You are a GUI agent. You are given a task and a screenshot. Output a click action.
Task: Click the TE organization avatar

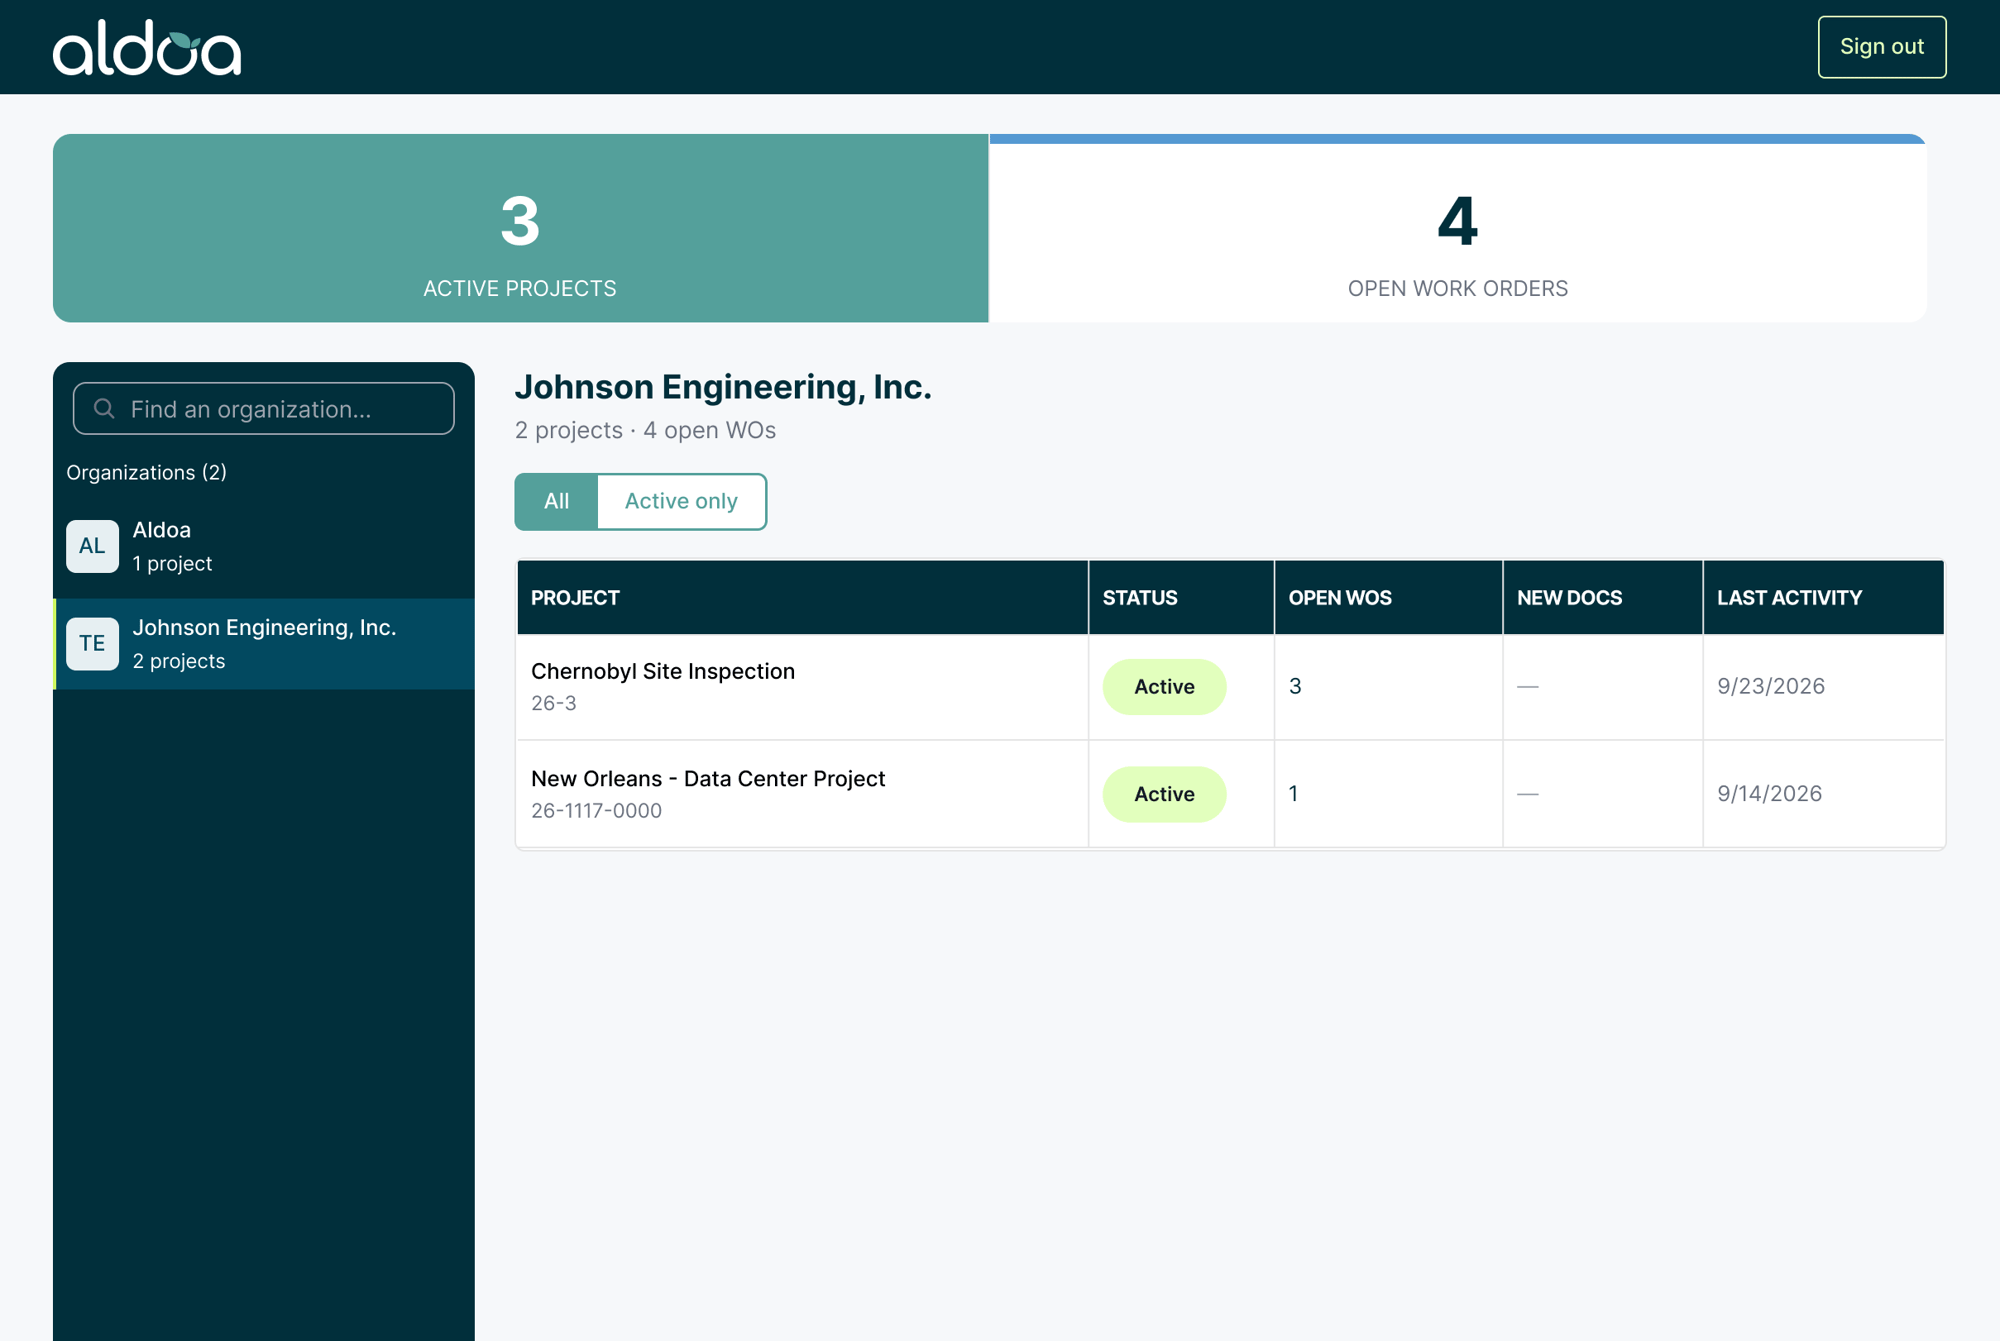point(92,643)
